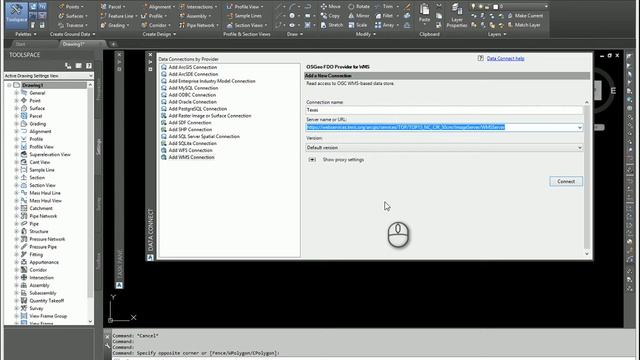Click Add WFS Connection
Screen dimensions: 640x360
click(190, 151)
